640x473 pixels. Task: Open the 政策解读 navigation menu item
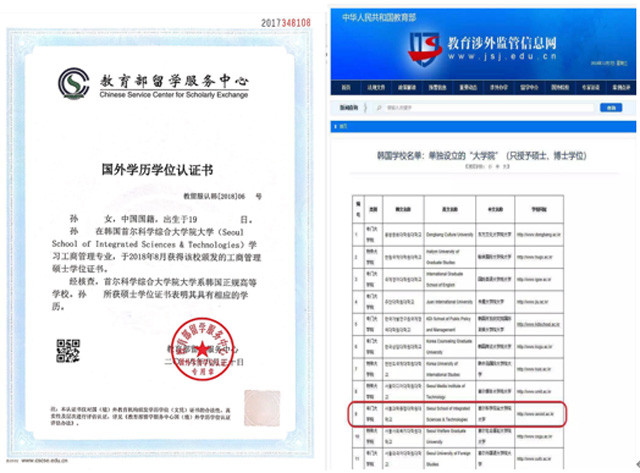407,87
